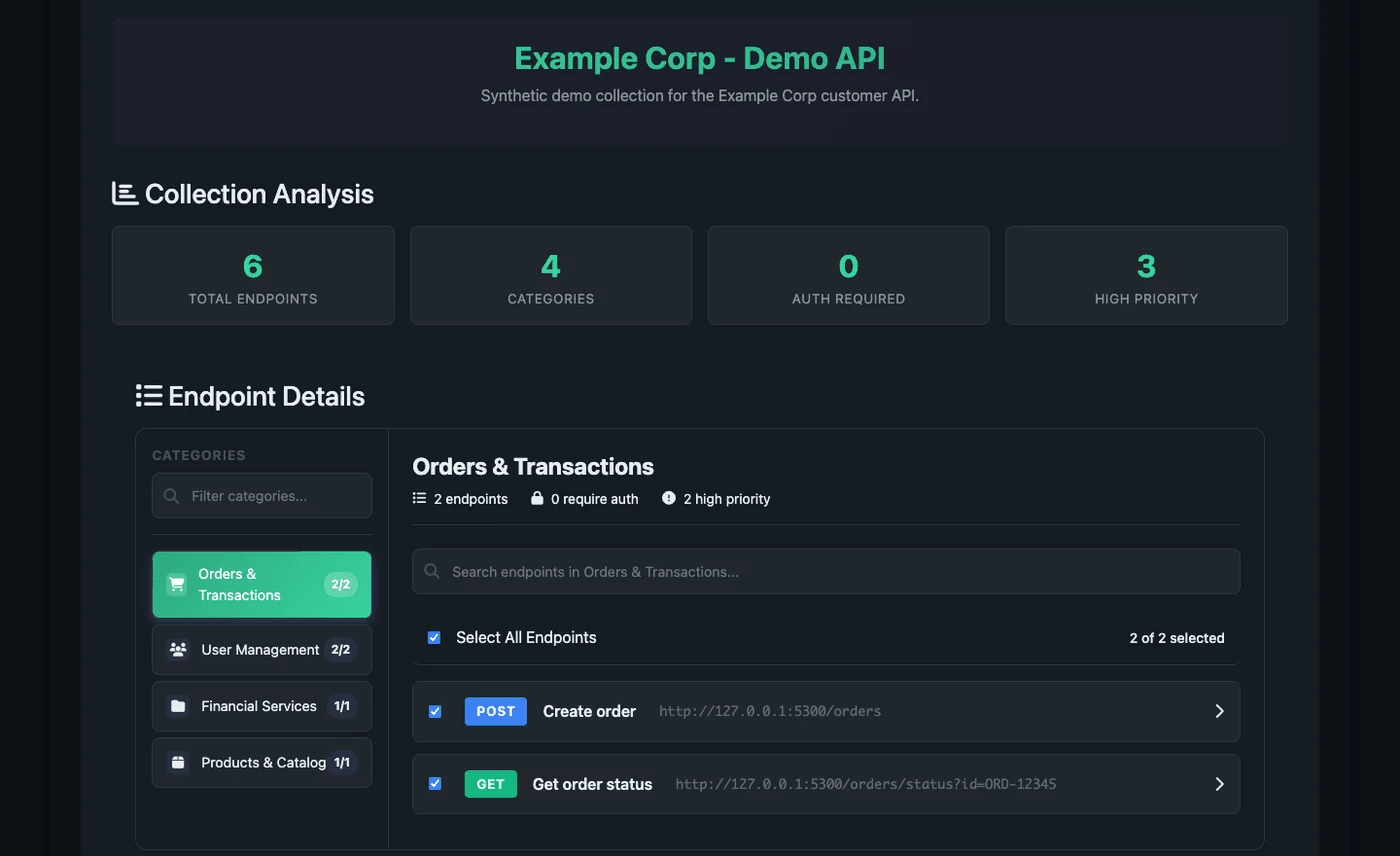Screen dimensions: 1400x856
Task: Click the 1/1 badge on Products & Catalog
Action: (342, 762)
